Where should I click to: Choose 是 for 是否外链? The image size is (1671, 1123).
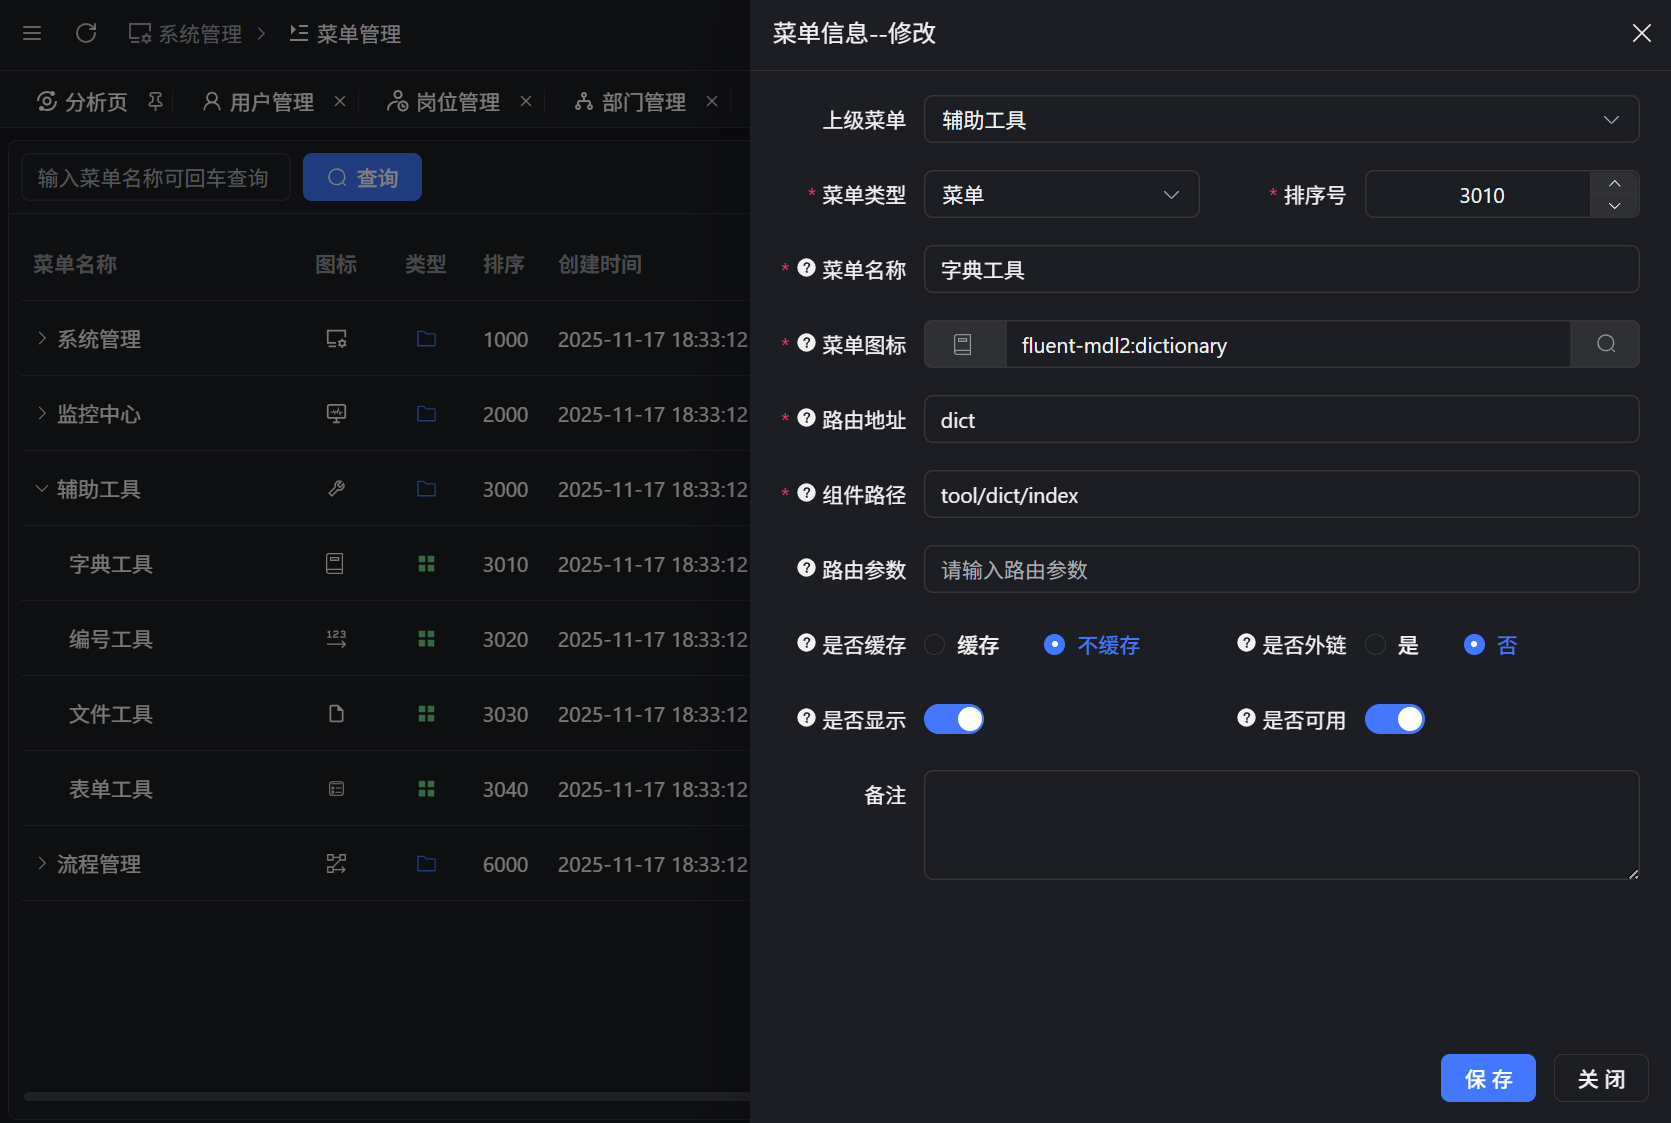(1376, 645)
